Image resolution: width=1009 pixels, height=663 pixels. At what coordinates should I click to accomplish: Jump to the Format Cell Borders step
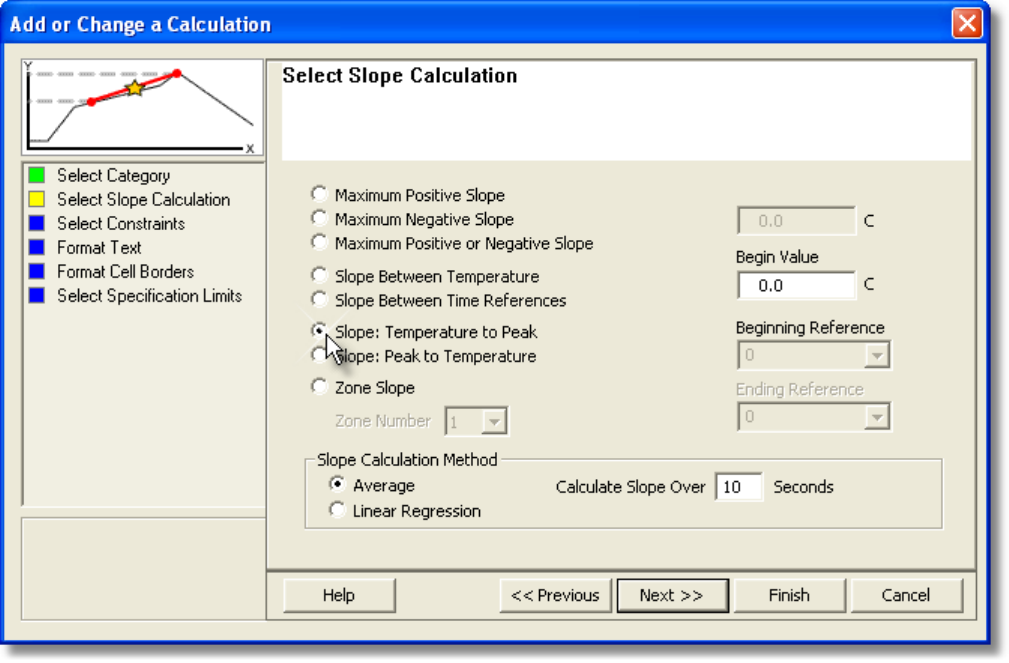tap(125, 272)
